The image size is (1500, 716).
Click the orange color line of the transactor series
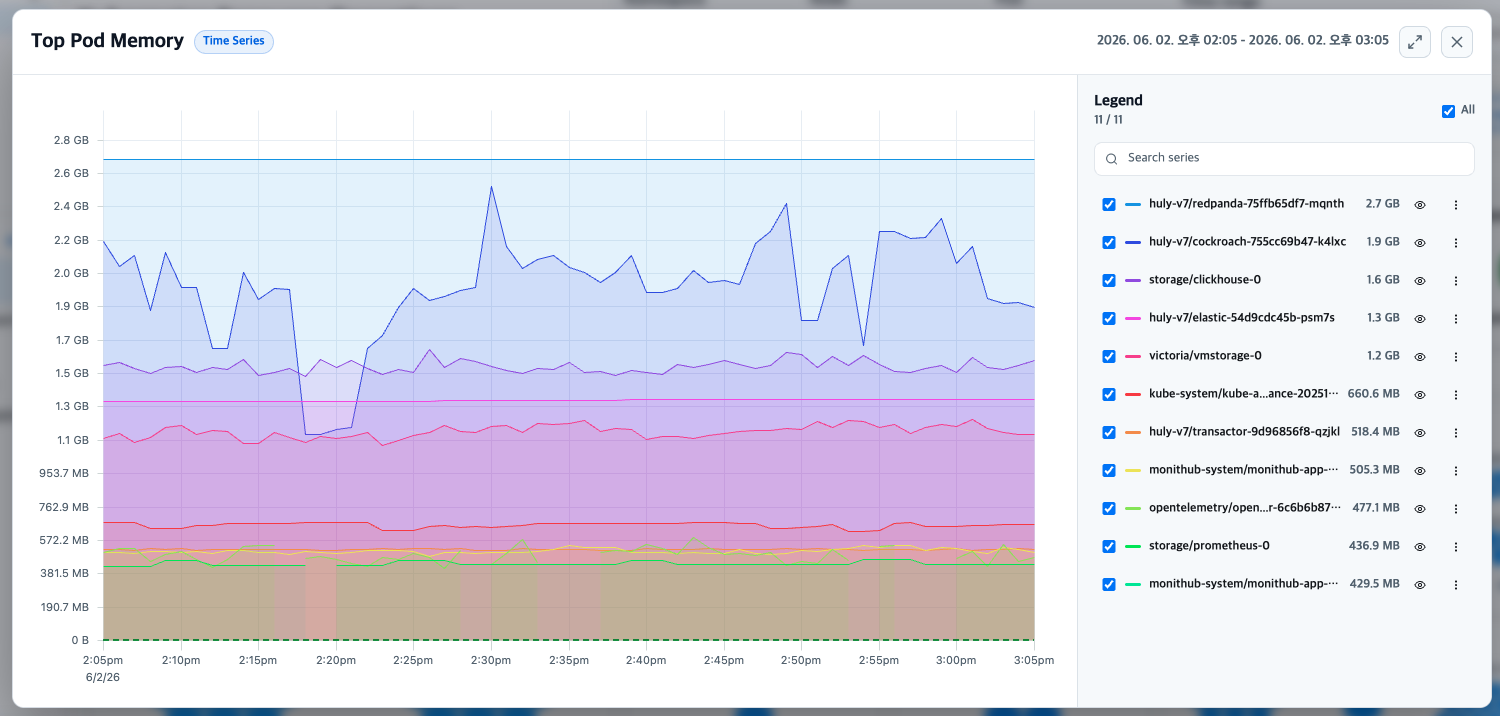click(x=1133, y=432)
